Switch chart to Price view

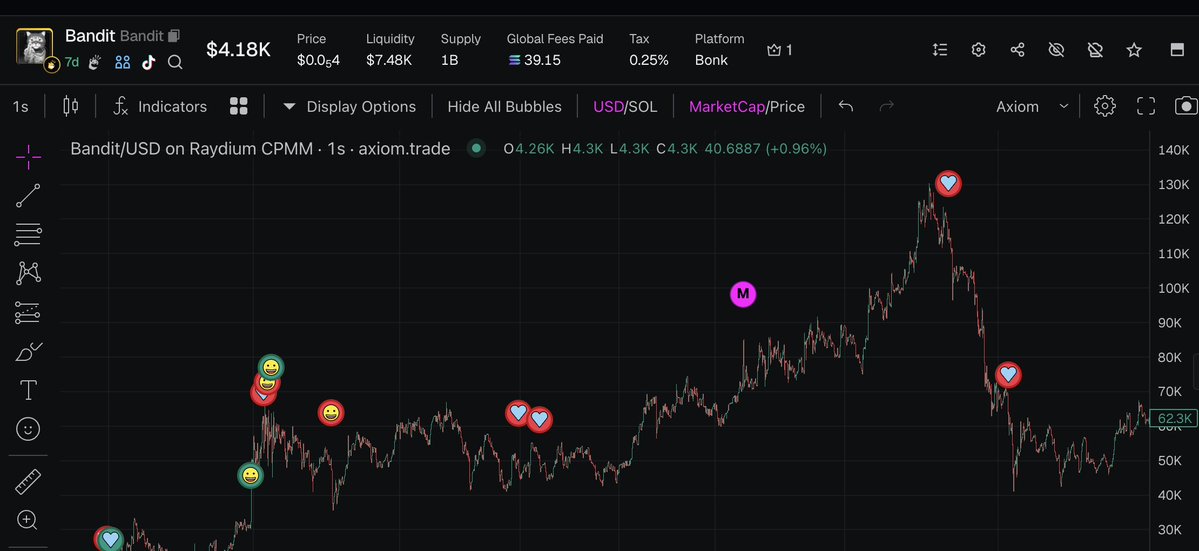click(787, 106)
